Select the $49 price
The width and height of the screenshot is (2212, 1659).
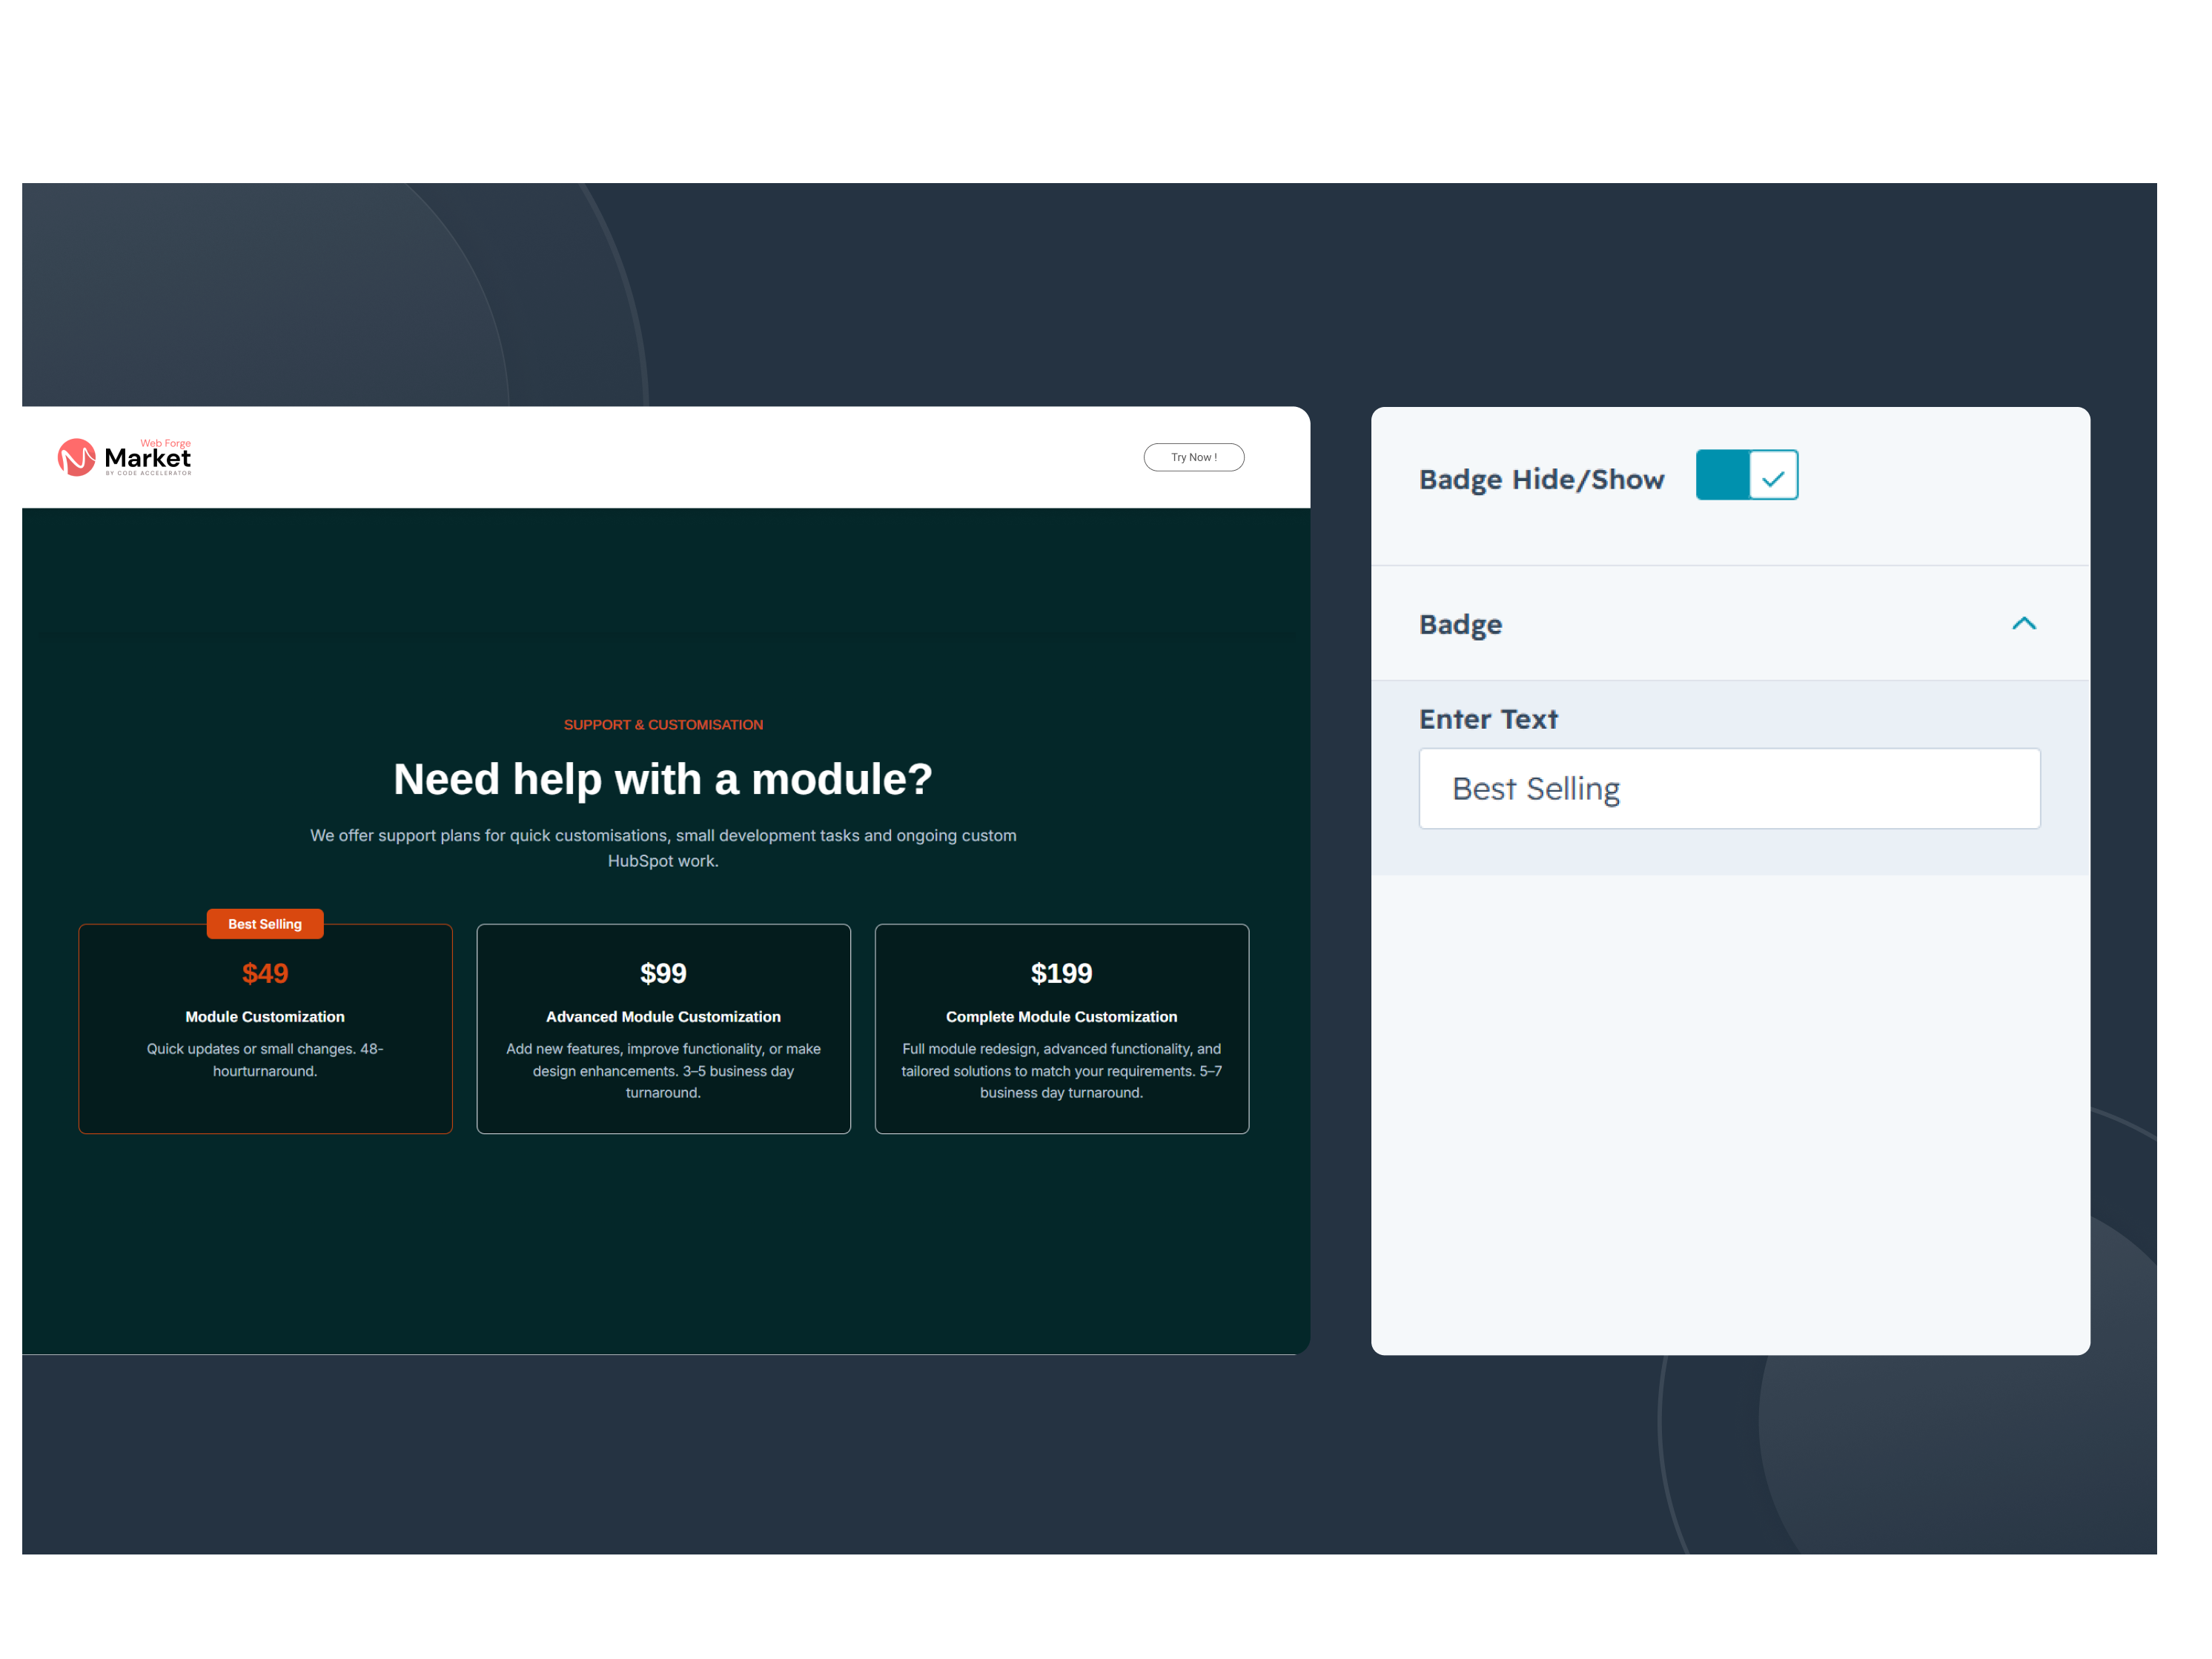[265, 973]
